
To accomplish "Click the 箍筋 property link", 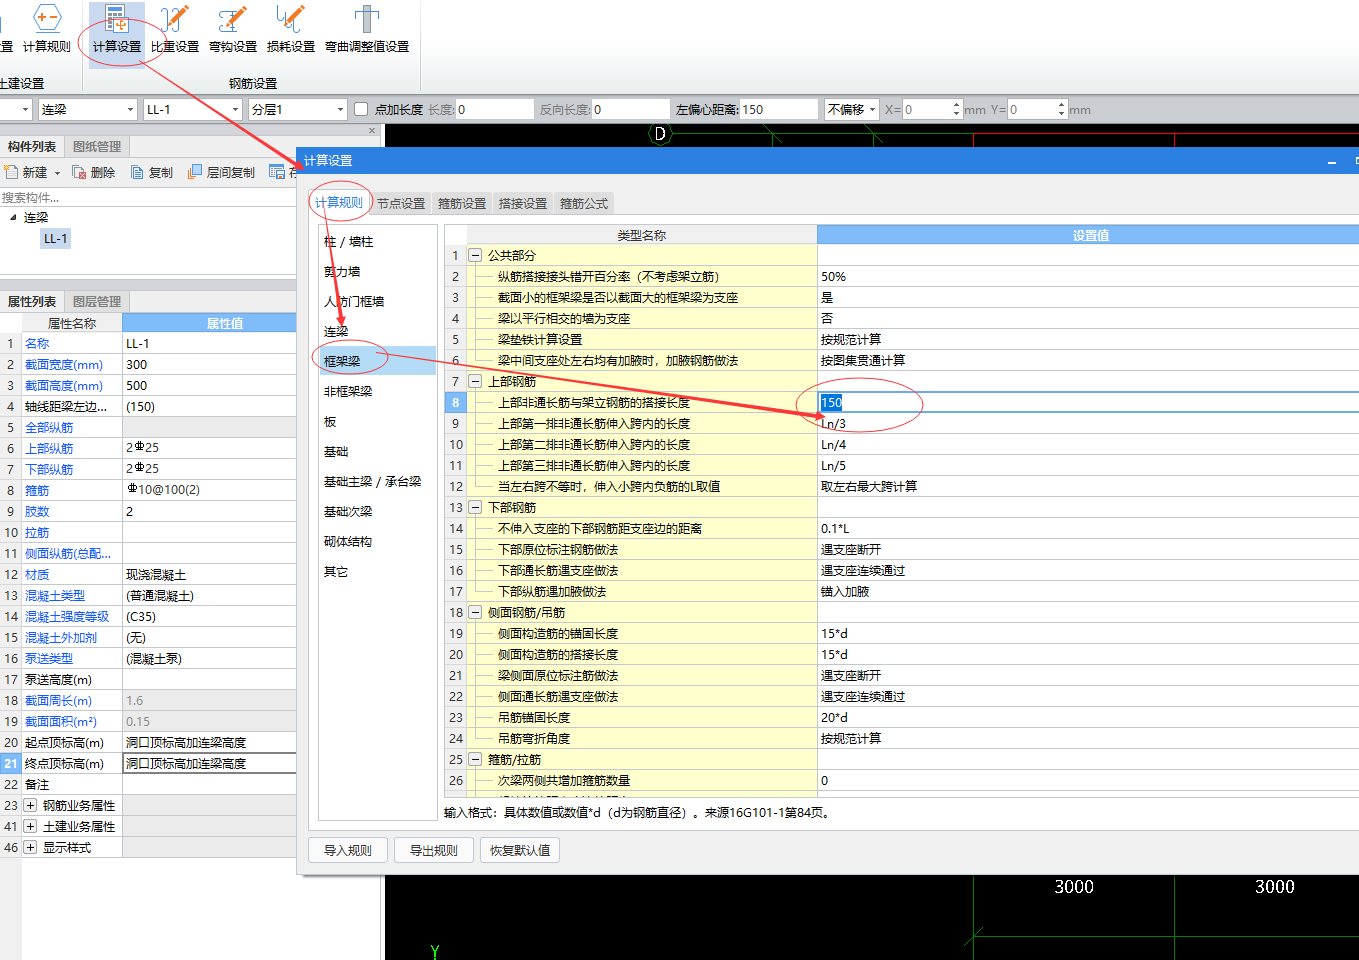I will tap(37, 490).
